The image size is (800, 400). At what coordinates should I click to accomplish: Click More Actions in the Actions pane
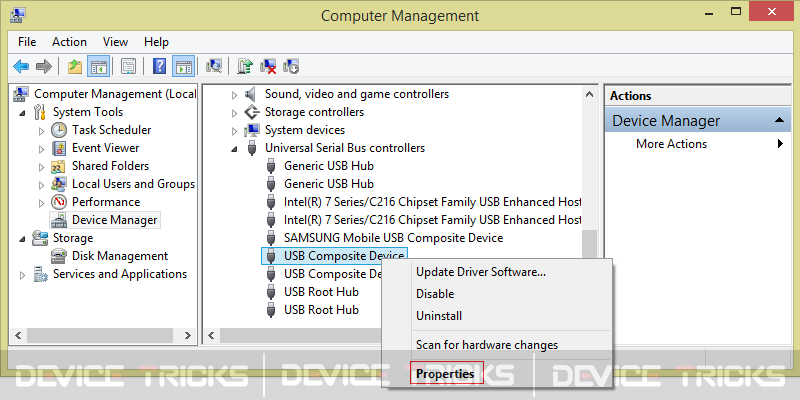[671, 144]
